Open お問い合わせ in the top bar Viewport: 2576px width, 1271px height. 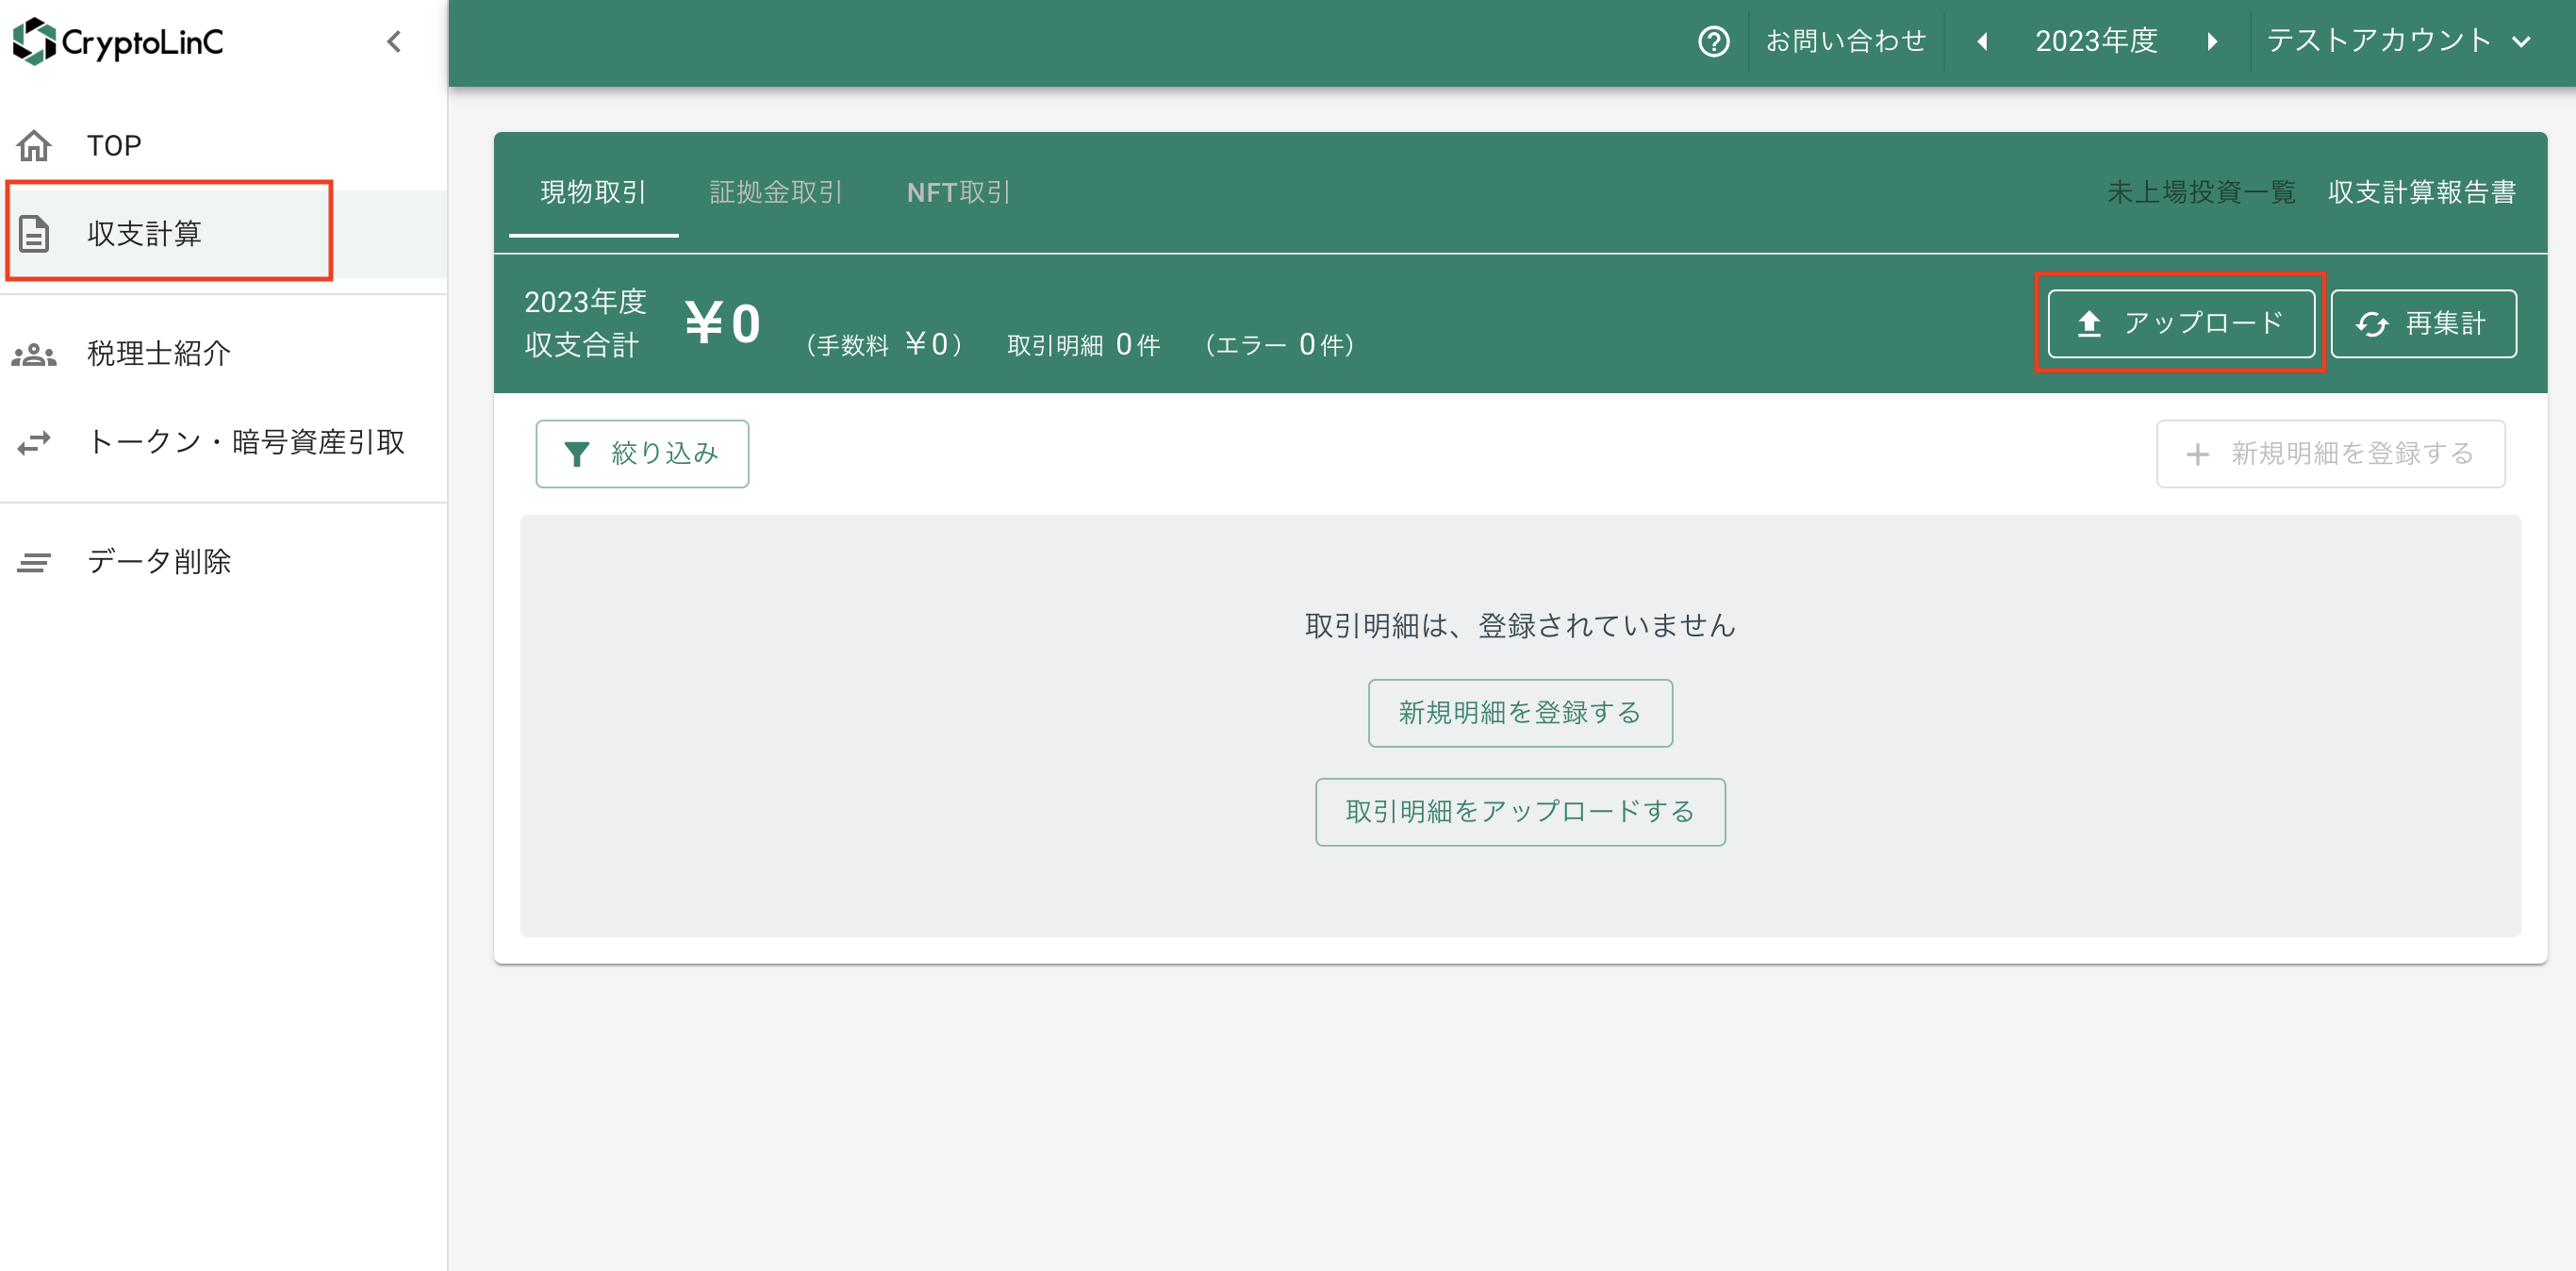[x=1845, y=41]
